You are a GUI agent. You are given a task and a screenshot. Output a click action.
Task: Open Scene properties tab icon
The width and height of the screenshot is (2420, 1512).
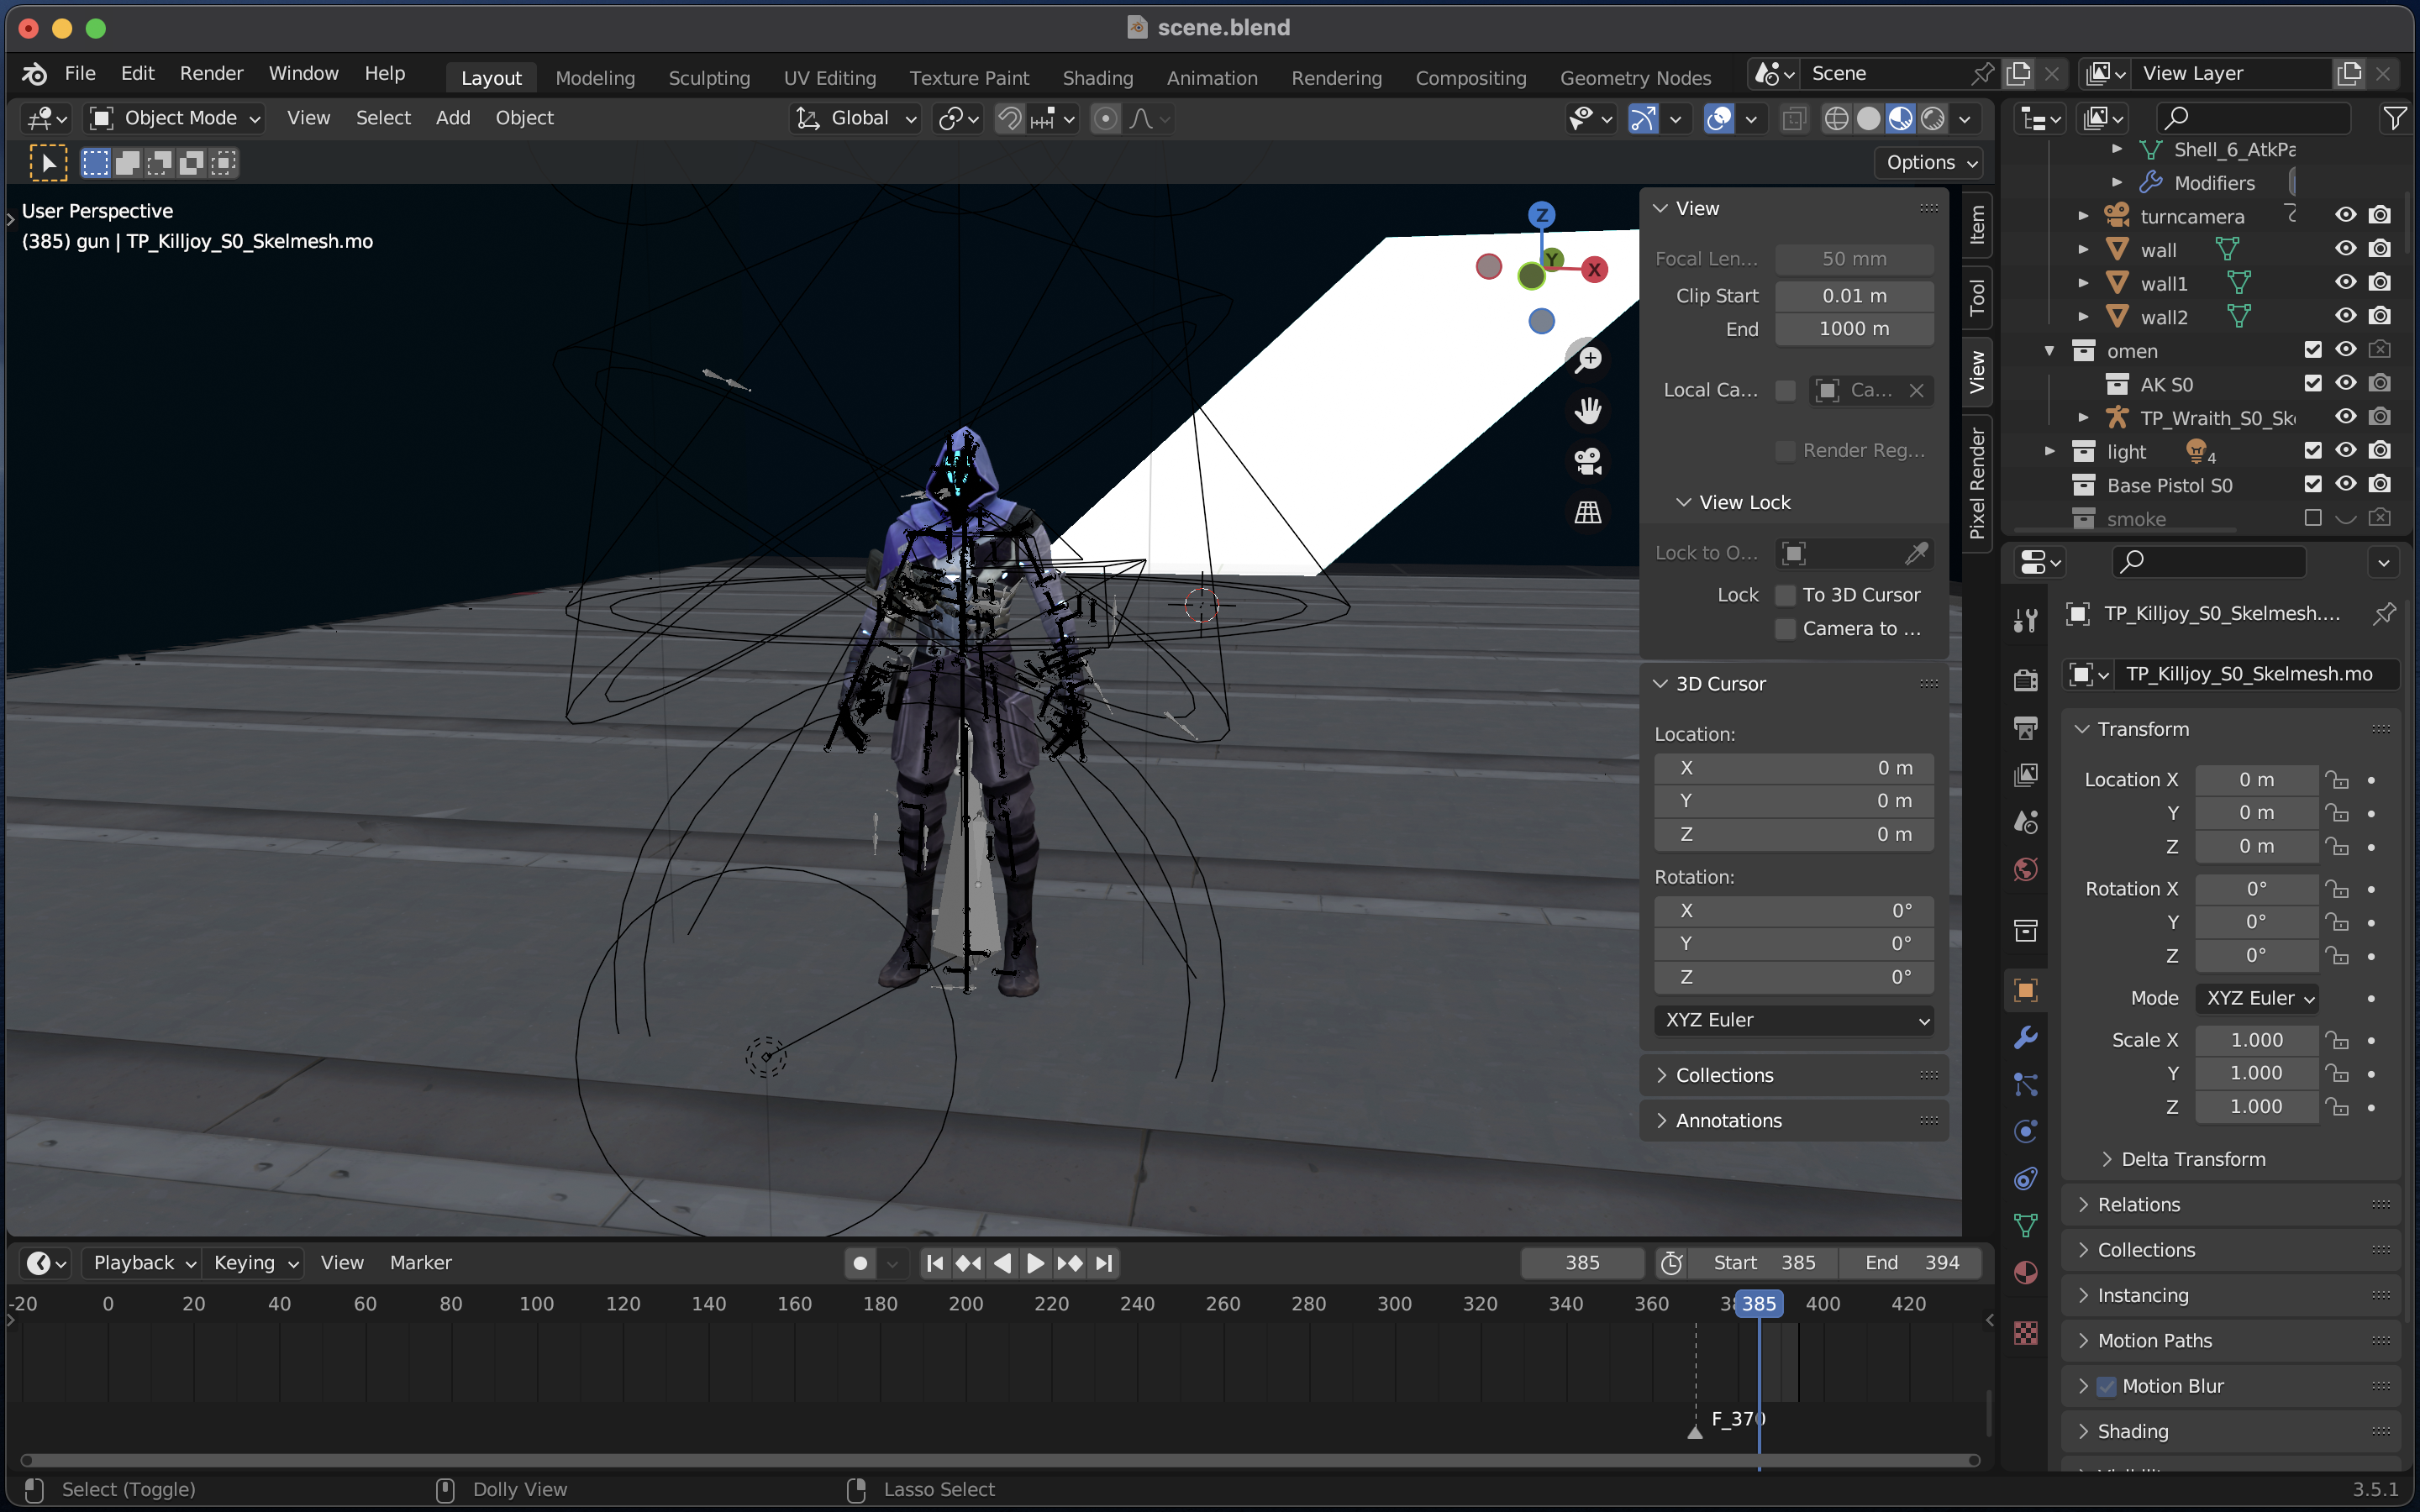2026,822
